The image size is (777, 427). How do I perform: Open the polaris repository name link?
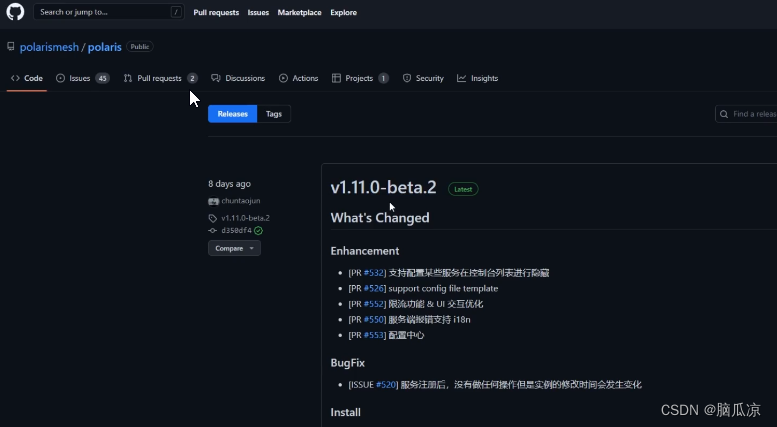(x=105, y=47)
